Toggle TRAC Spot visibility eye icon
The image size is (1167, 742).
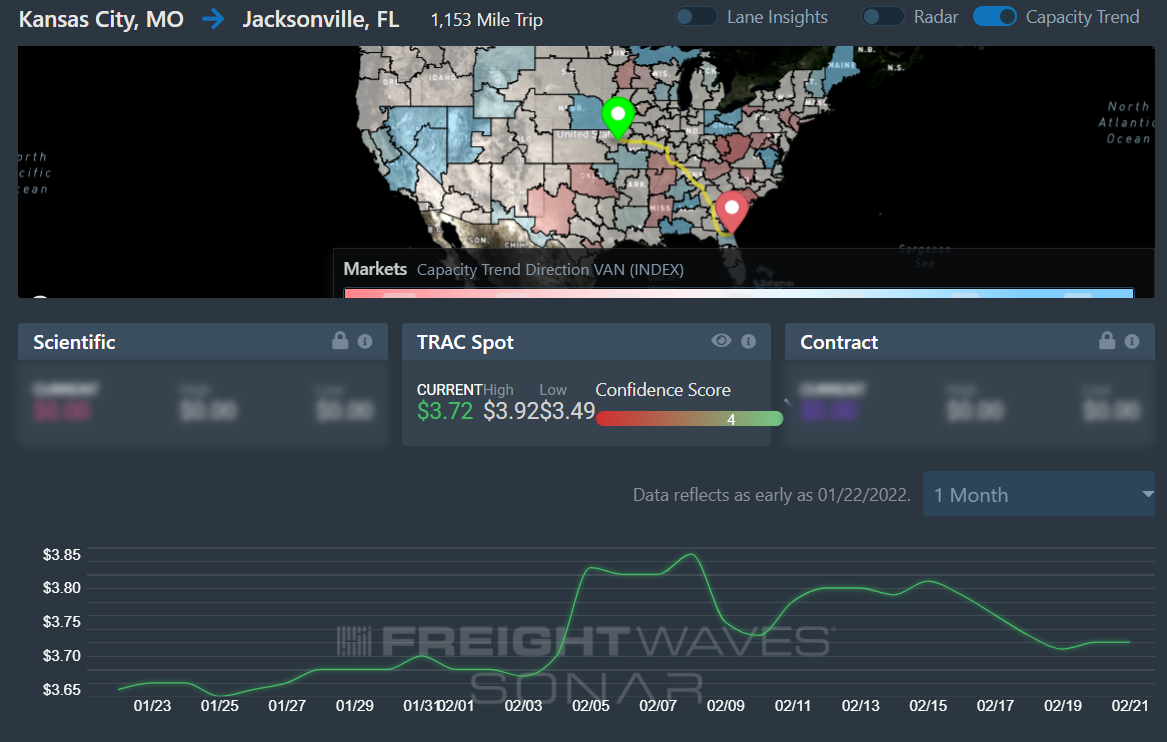point(721,341)
